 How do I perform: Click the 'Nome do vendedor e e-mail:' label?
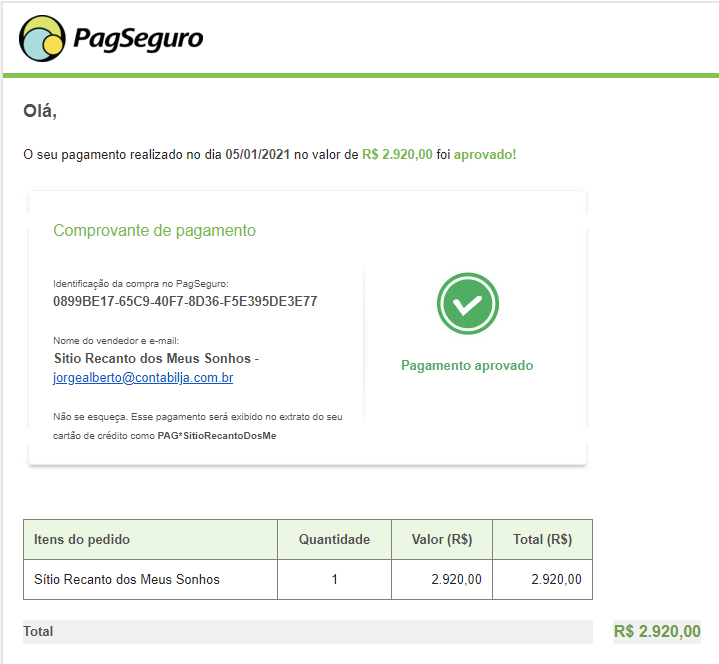(116, 341)
